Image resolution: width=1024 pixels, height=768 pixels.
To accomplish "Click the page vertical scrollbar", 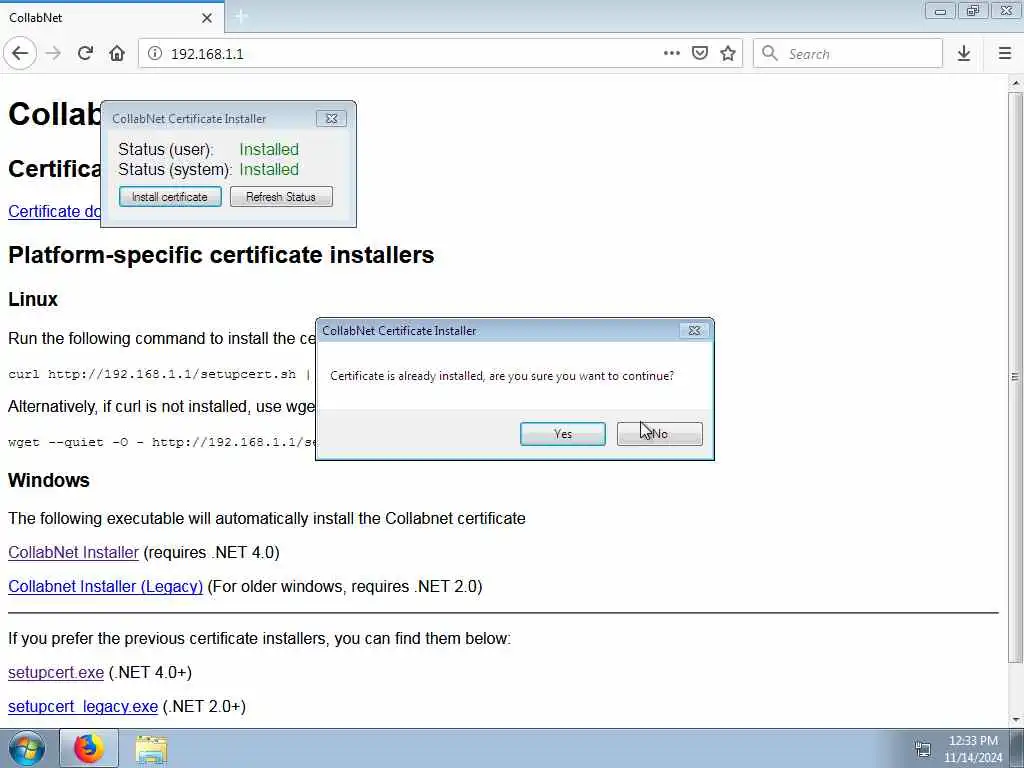I will (1016, 377).
